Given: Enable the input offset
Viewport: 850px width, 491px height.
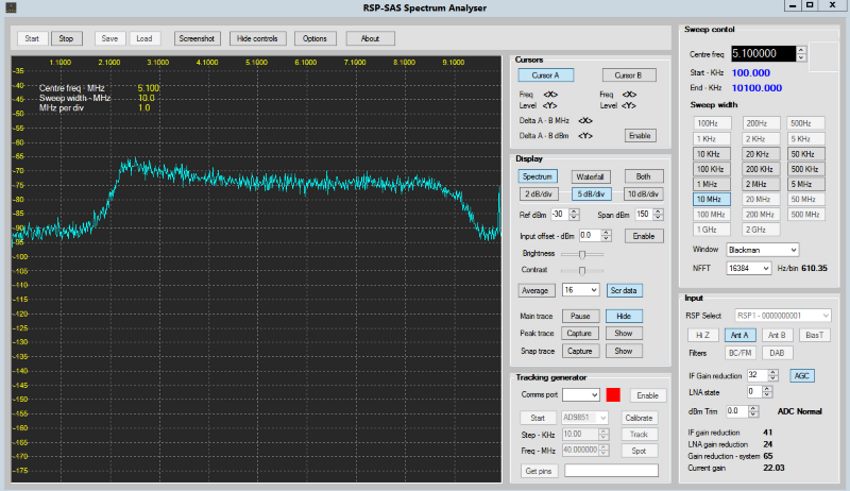Looking at the screenshot, I should 643,236.
